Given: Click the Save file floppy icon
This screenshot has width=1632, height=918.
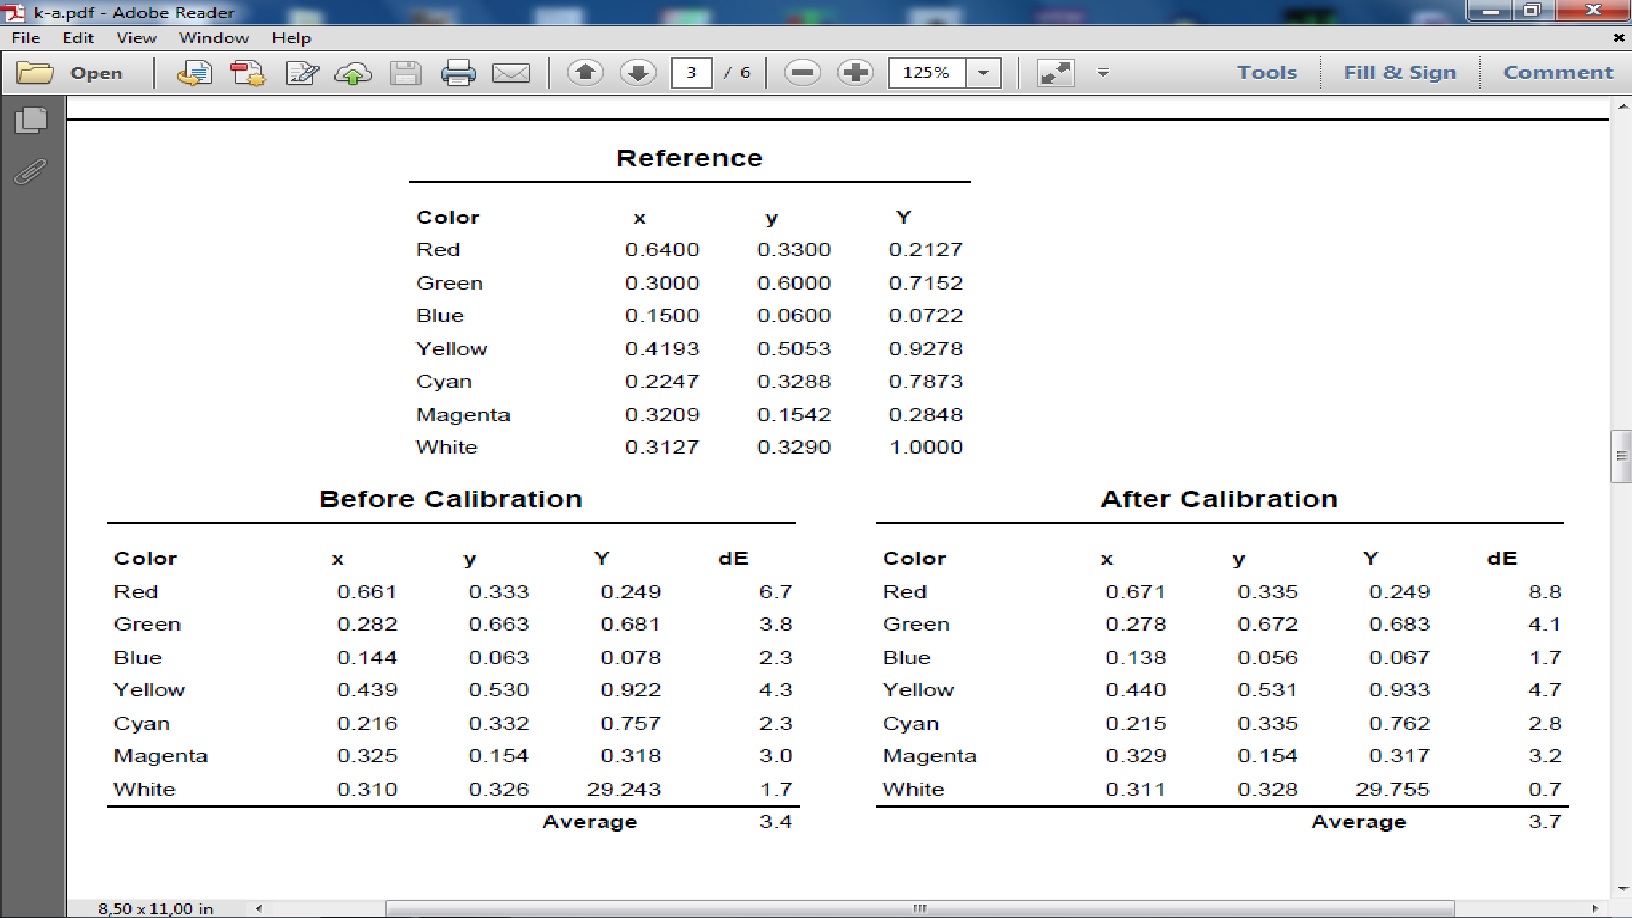Looking at the screenshot, I should click(405, 73).
